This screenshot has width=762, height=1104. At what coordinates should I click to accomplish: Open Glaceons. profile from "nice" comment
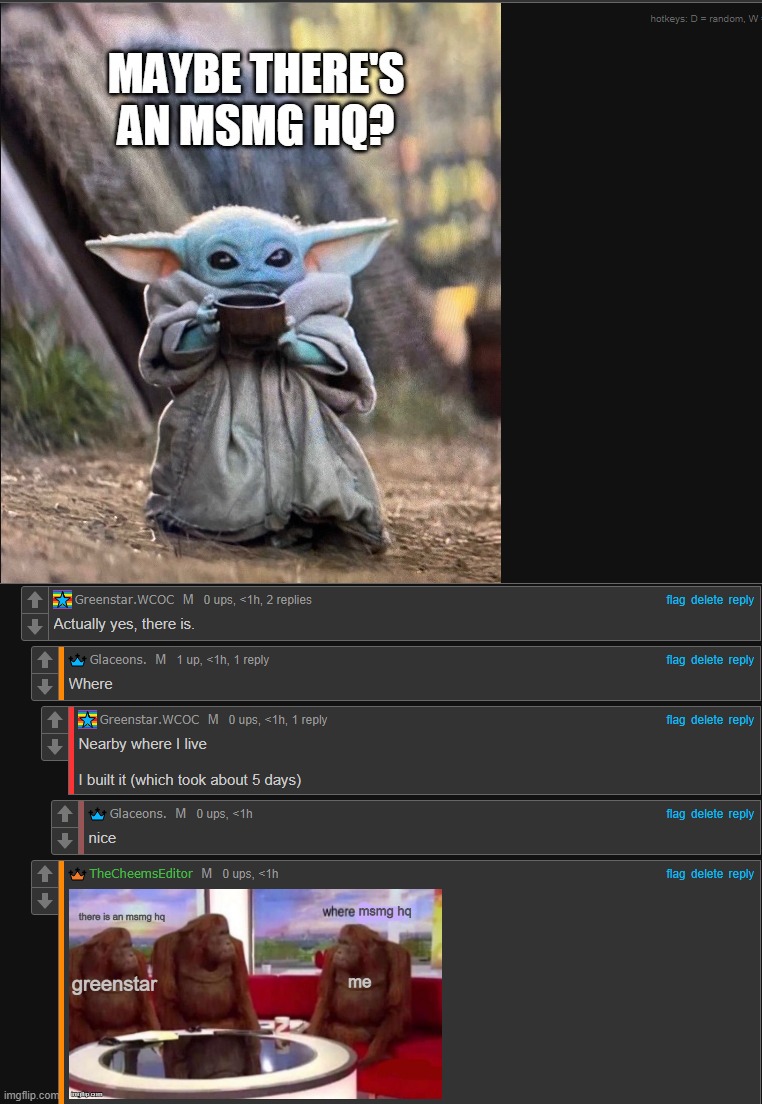[138, 813]
